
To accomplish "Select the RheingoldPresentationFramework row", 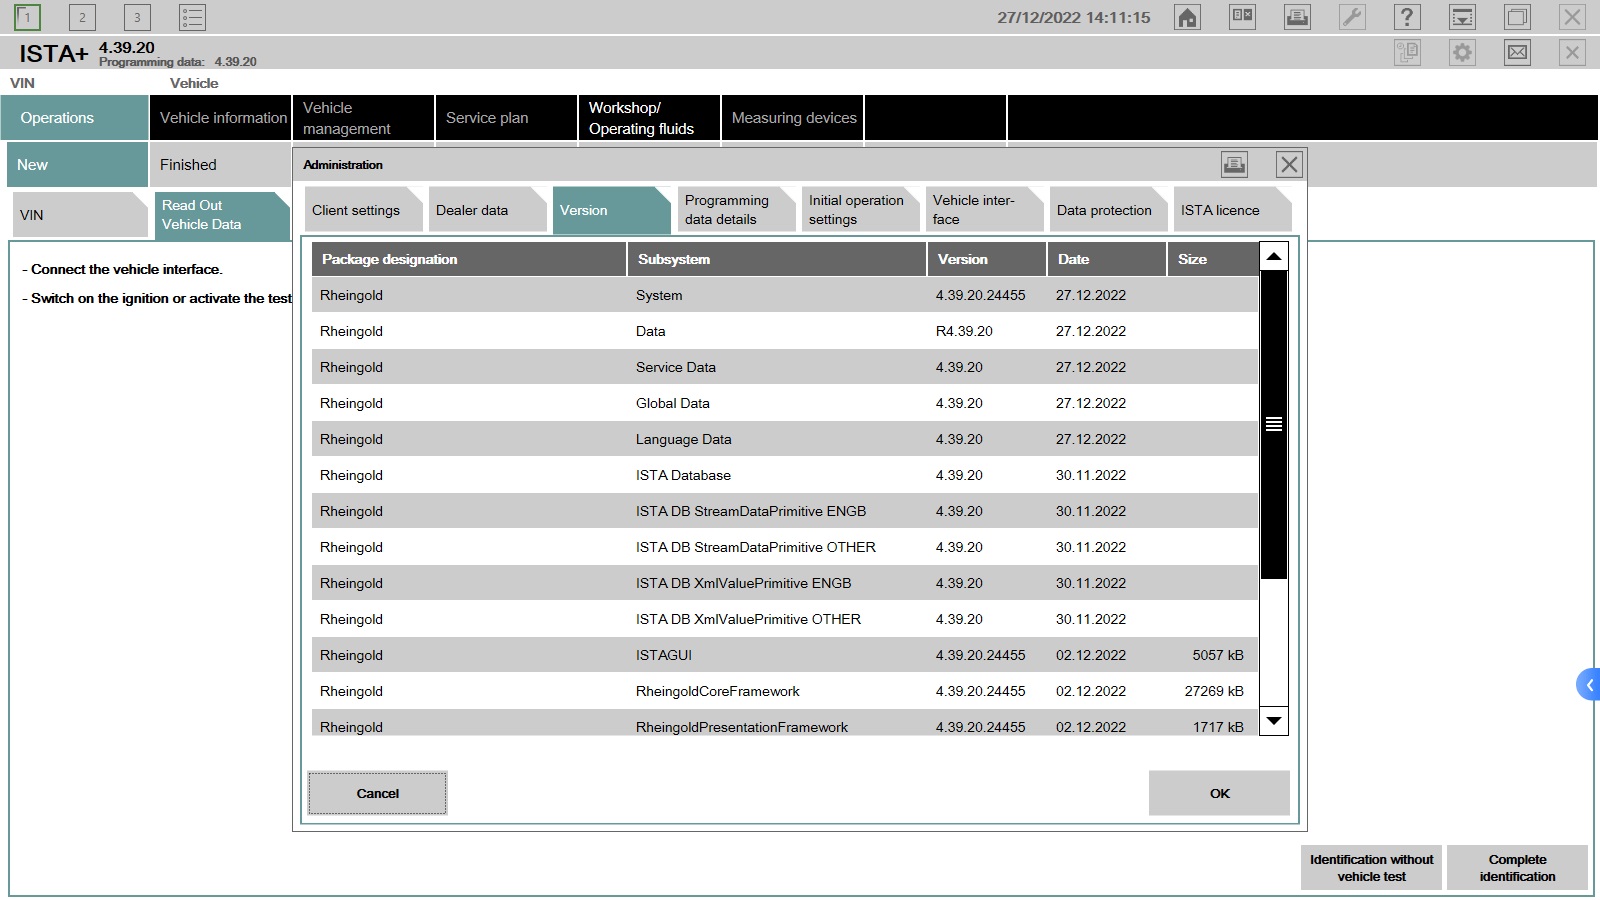I will tap(785, 724).
